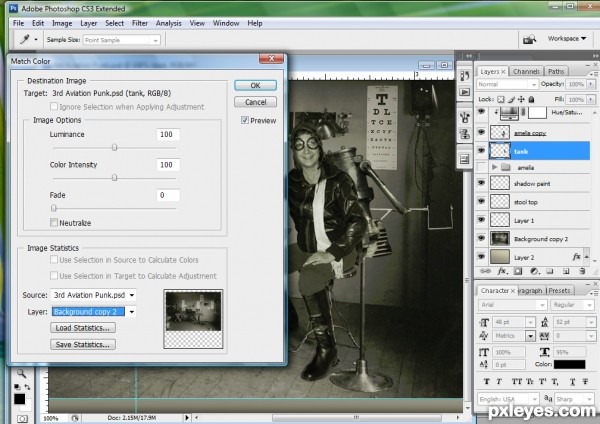Open the Source dropdown in Match Color
Image resolution: width=600 pixels, height=424 pixels.
(132, 295)
